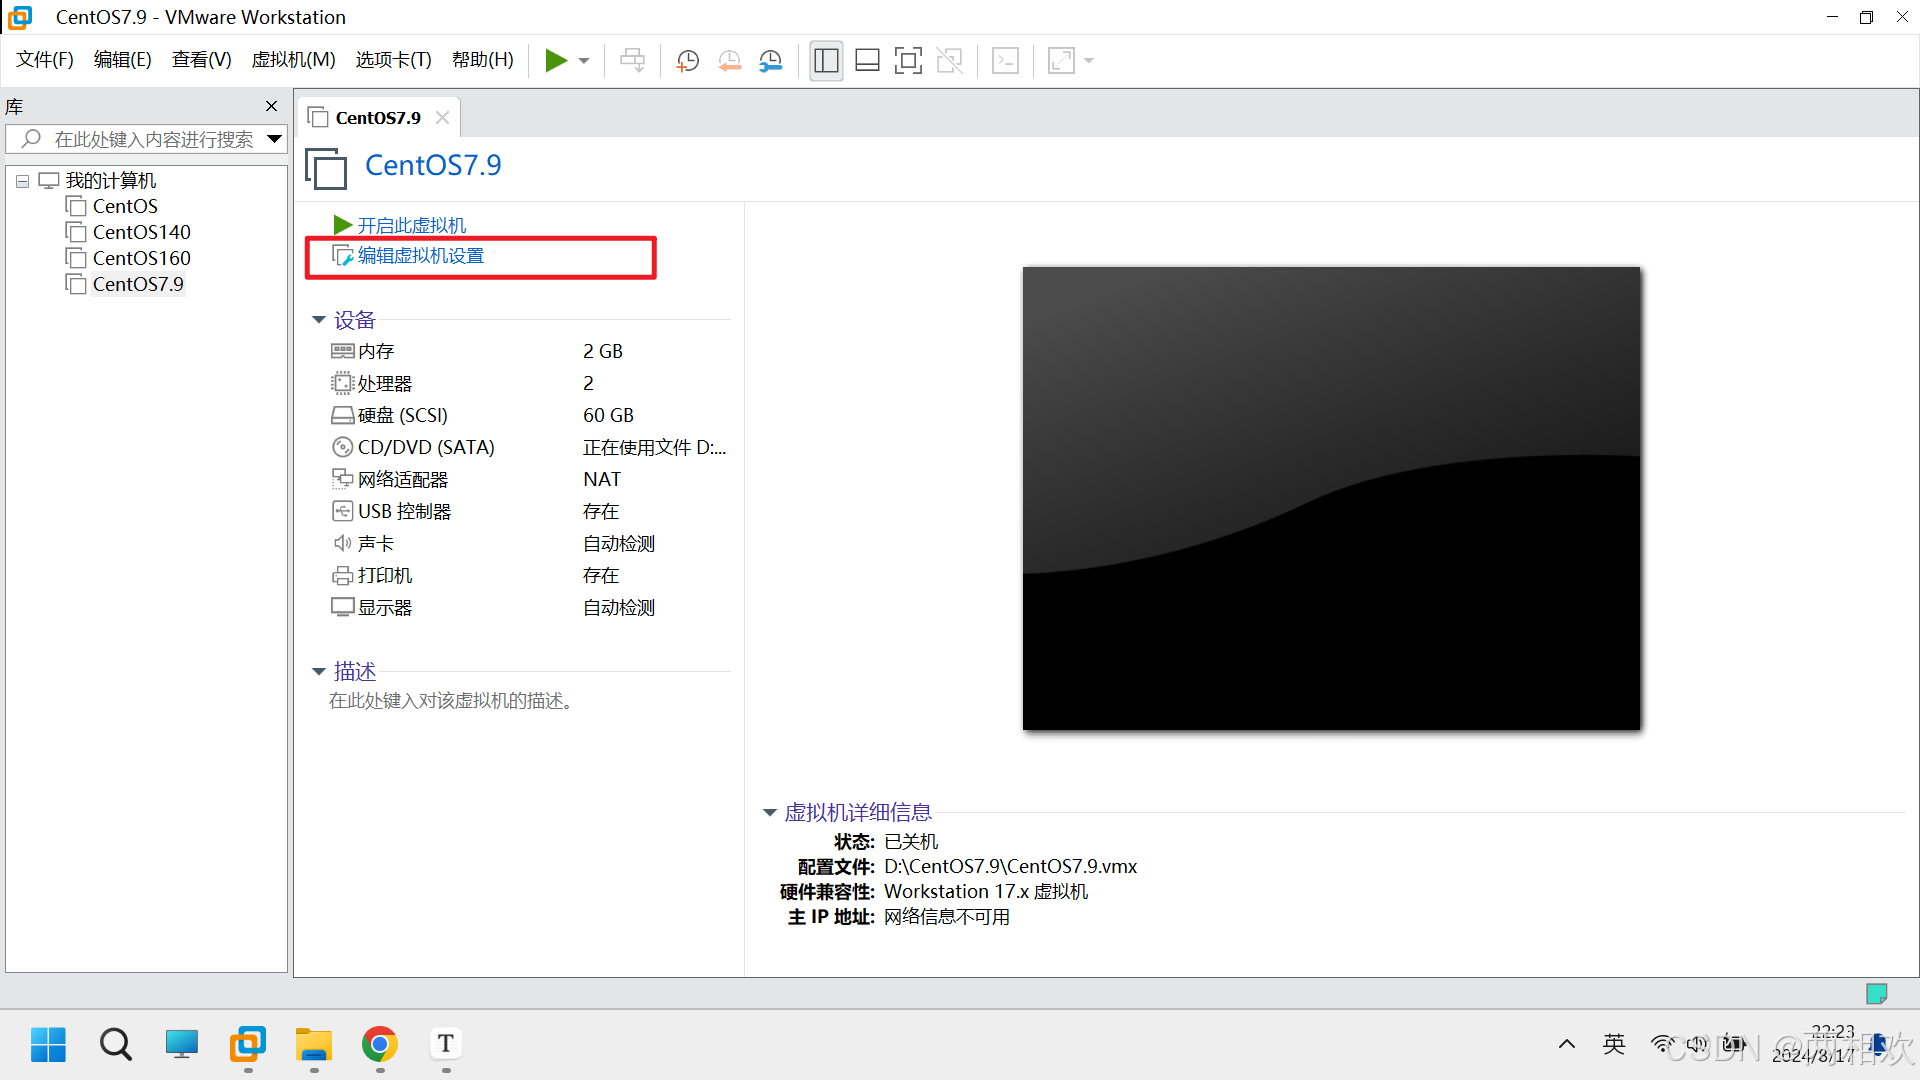Toggle the library sidebar view button
This screenshot has width=1920, height=1080.
[826, 61]
